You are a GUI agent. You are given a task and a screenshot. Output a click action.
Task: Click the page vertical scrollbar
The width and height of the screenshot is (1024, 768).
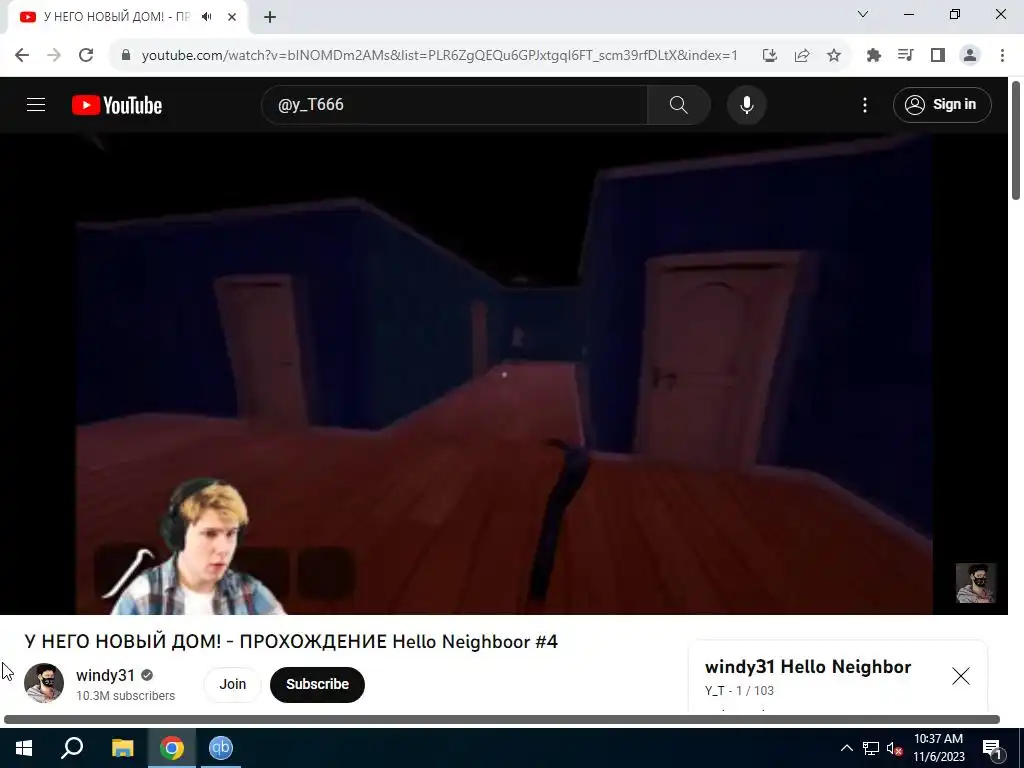tap(1016, 140)
